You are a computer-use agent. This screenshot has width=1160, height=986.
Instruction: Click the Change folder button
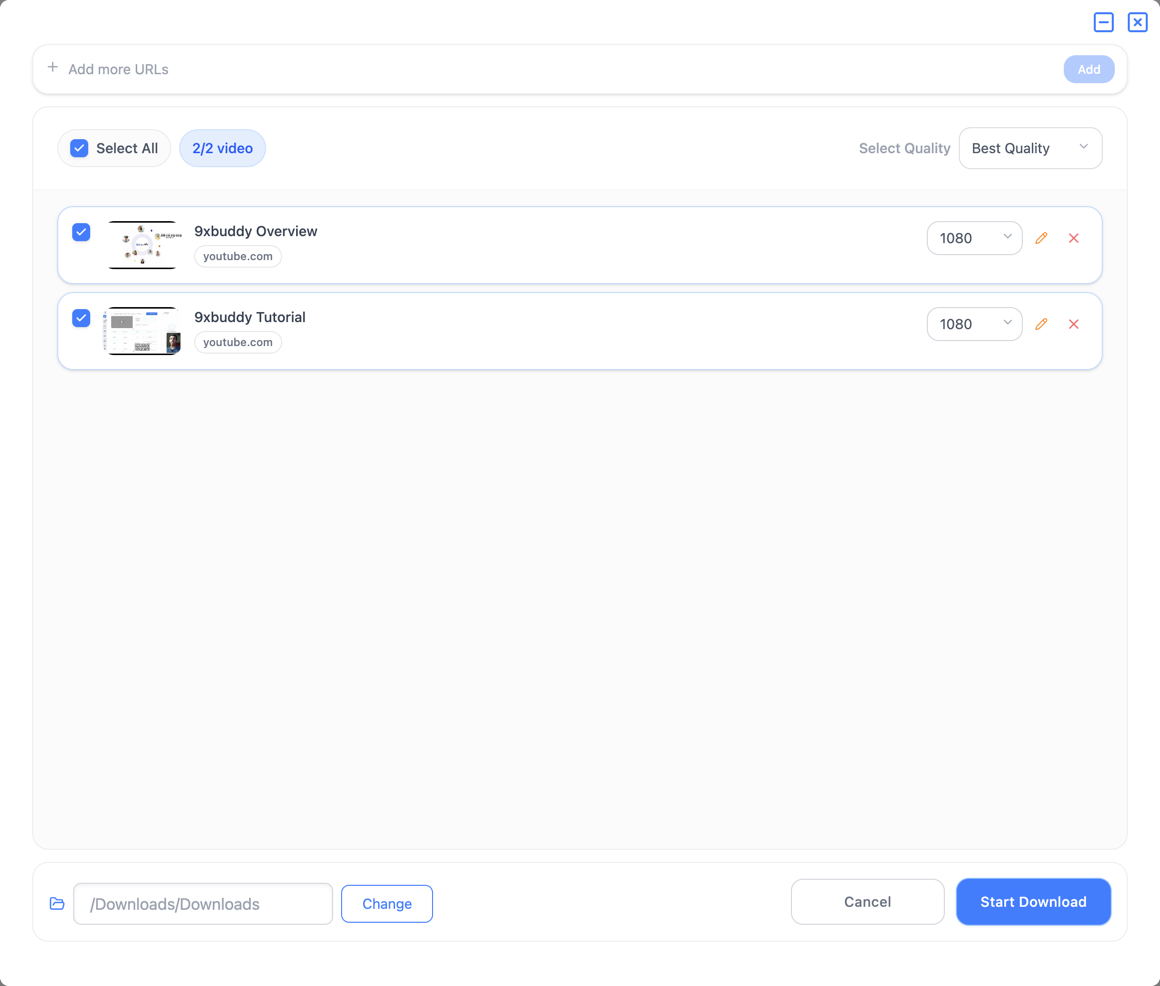pyautogui.click(x=387, y=903)
